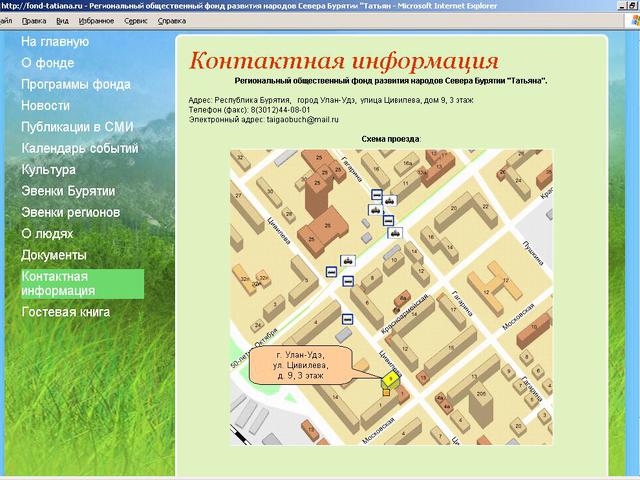Click the Пушкина street label on the map
640x480 pixels.
click(x=533, y=253)
